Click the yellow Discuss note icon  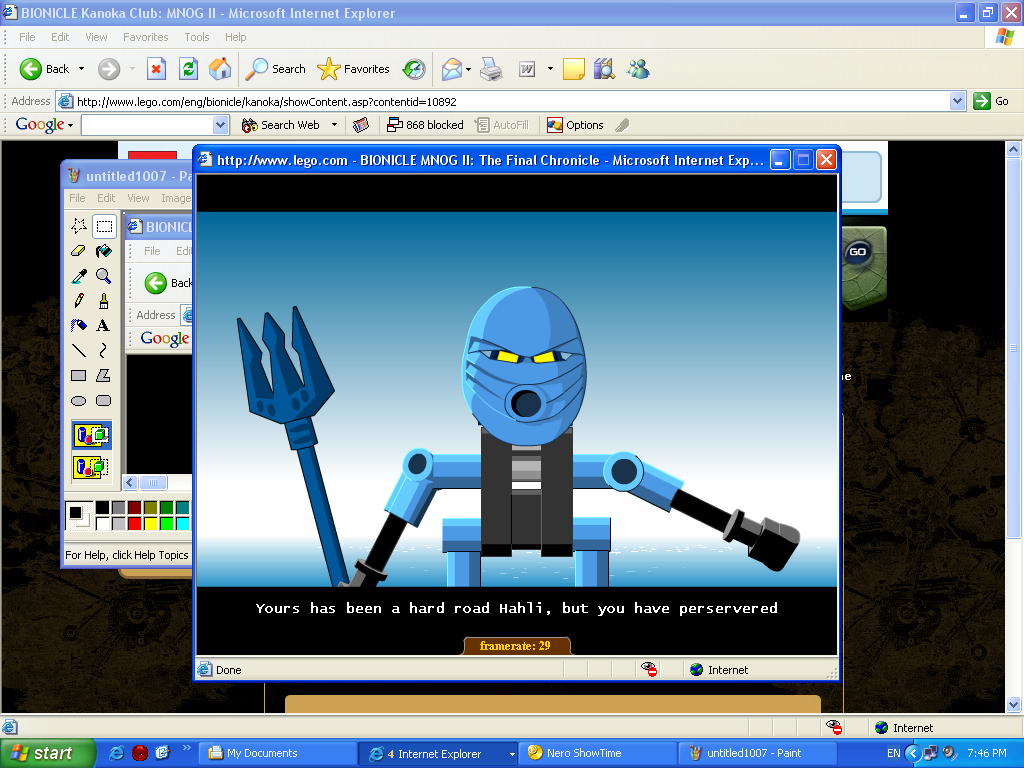click(x=573, y=69)
